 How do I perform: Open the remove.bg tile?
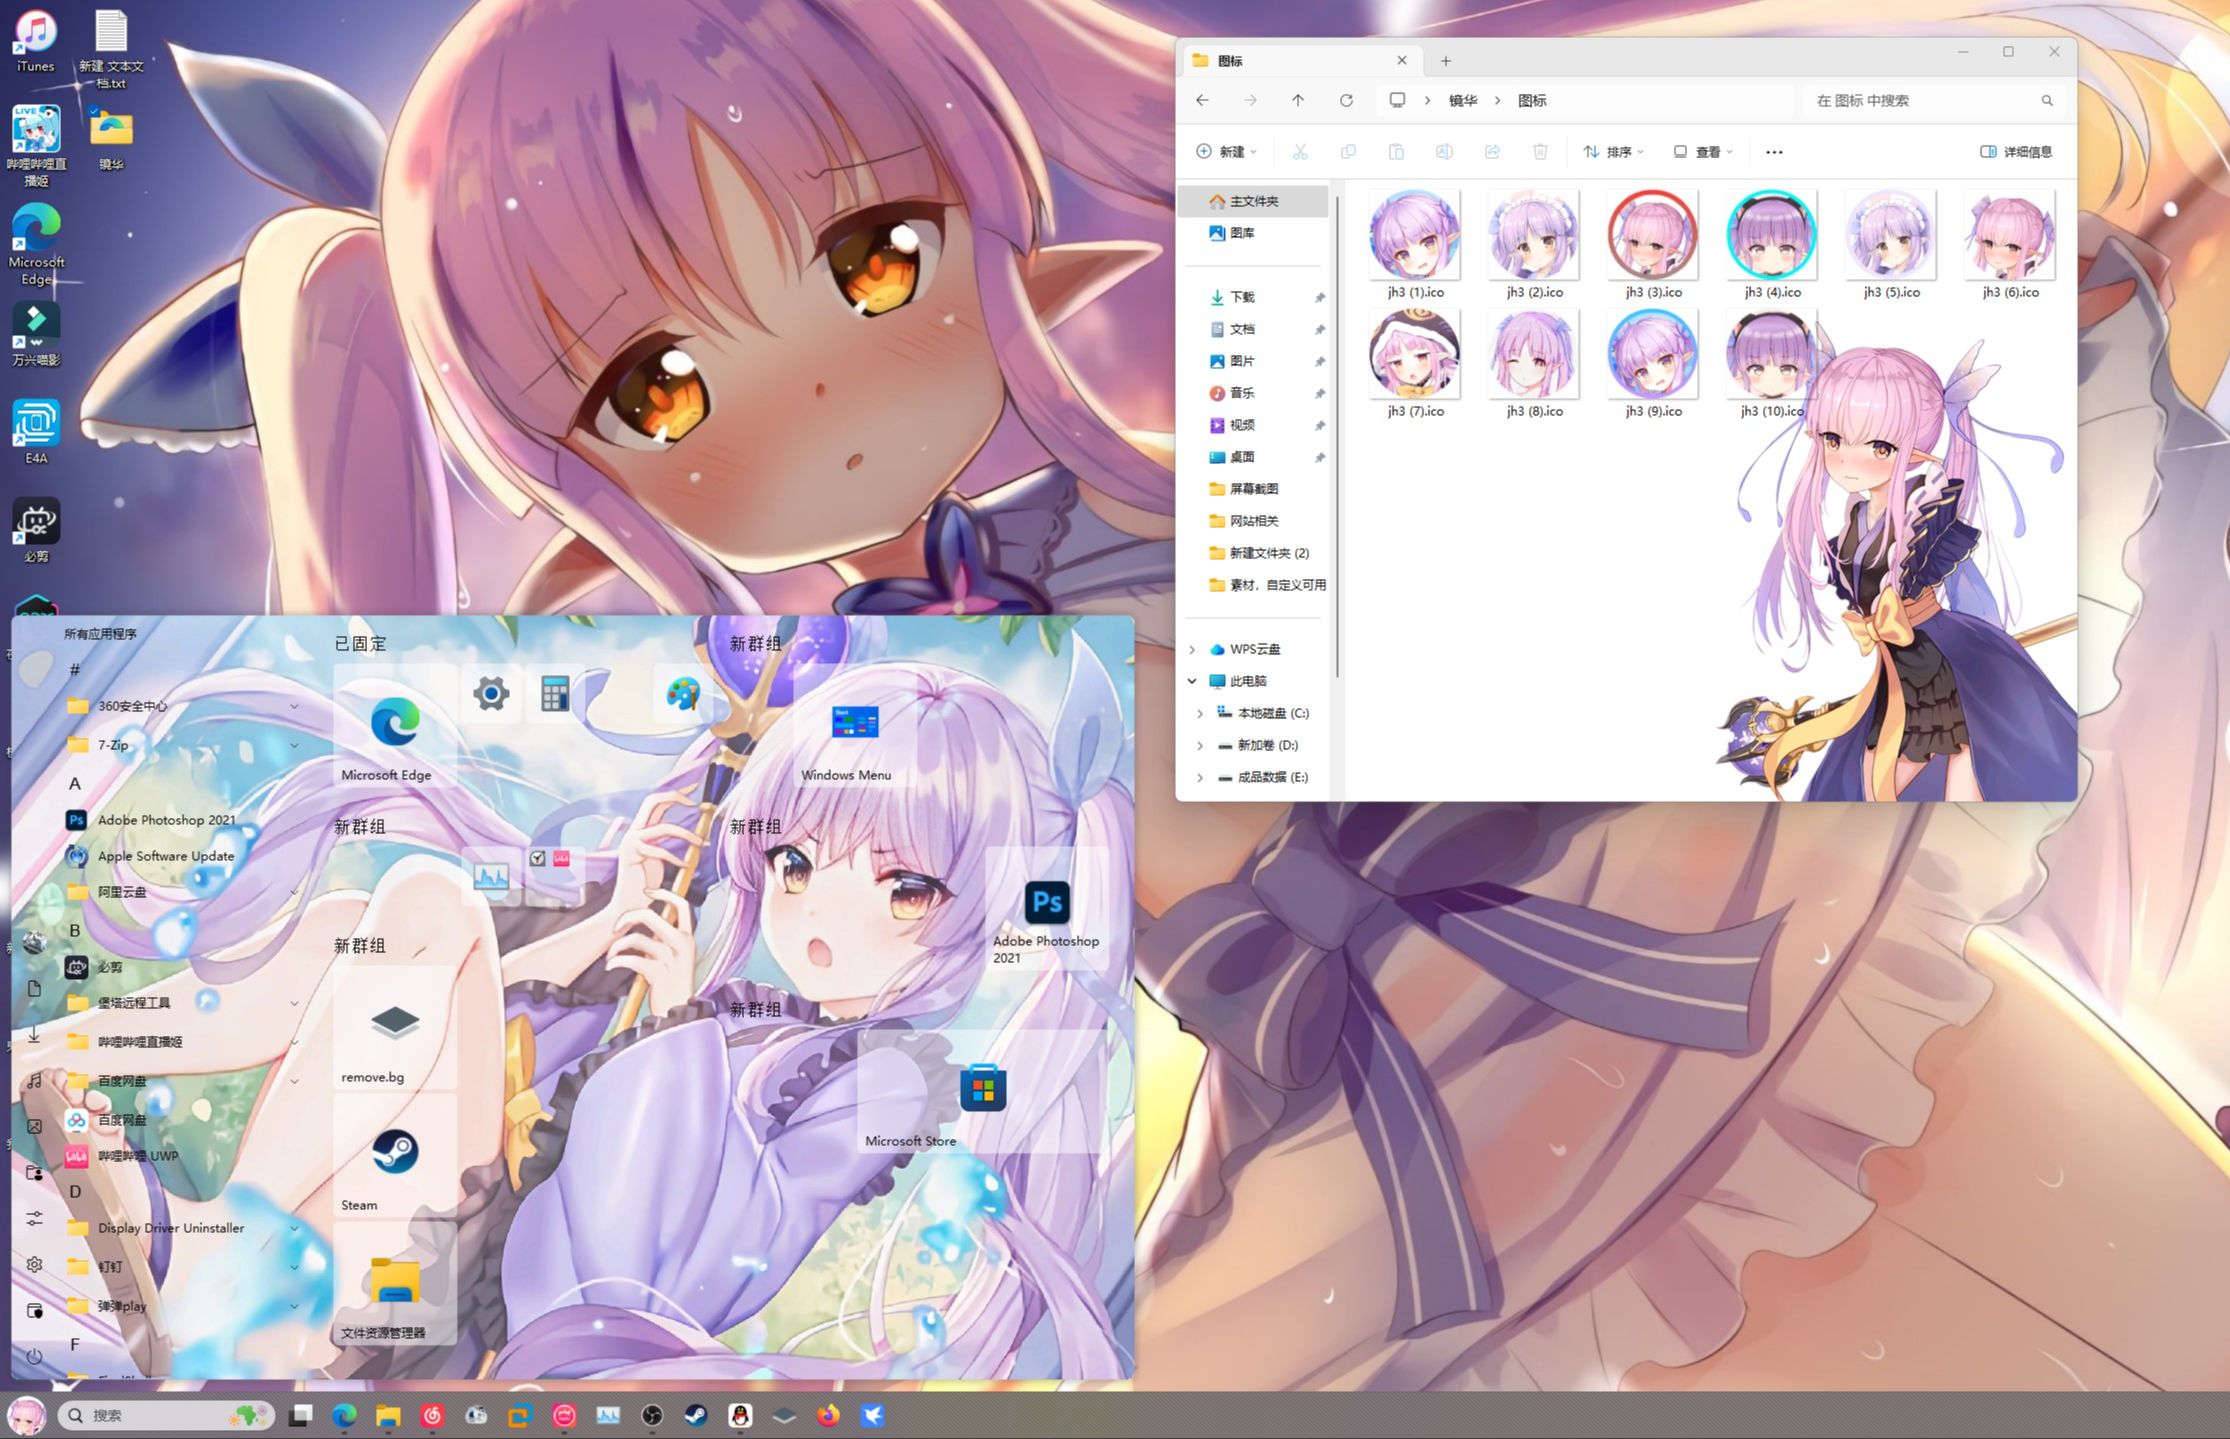pos(395,1027)
